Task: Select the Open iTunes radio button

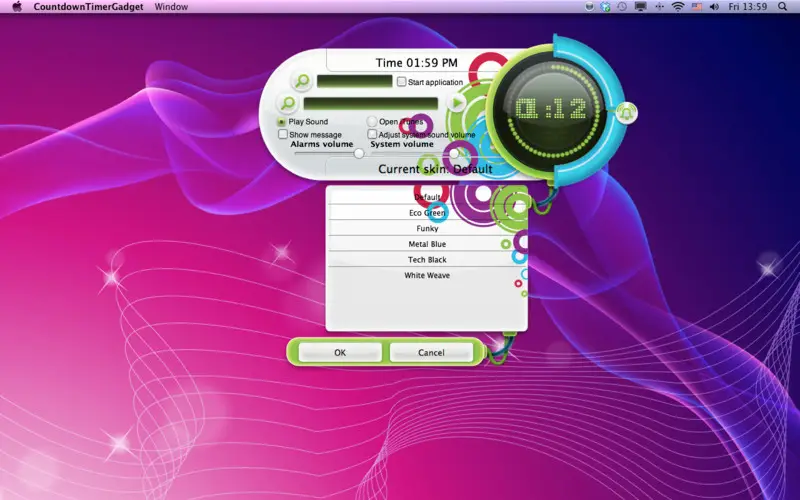Action: (x=372, y=121)
